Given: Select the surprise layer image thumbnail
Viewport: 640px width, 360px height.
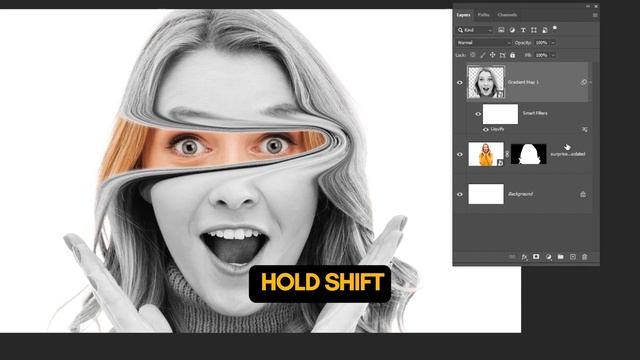Looking at the screenshot, I should 486,154.
